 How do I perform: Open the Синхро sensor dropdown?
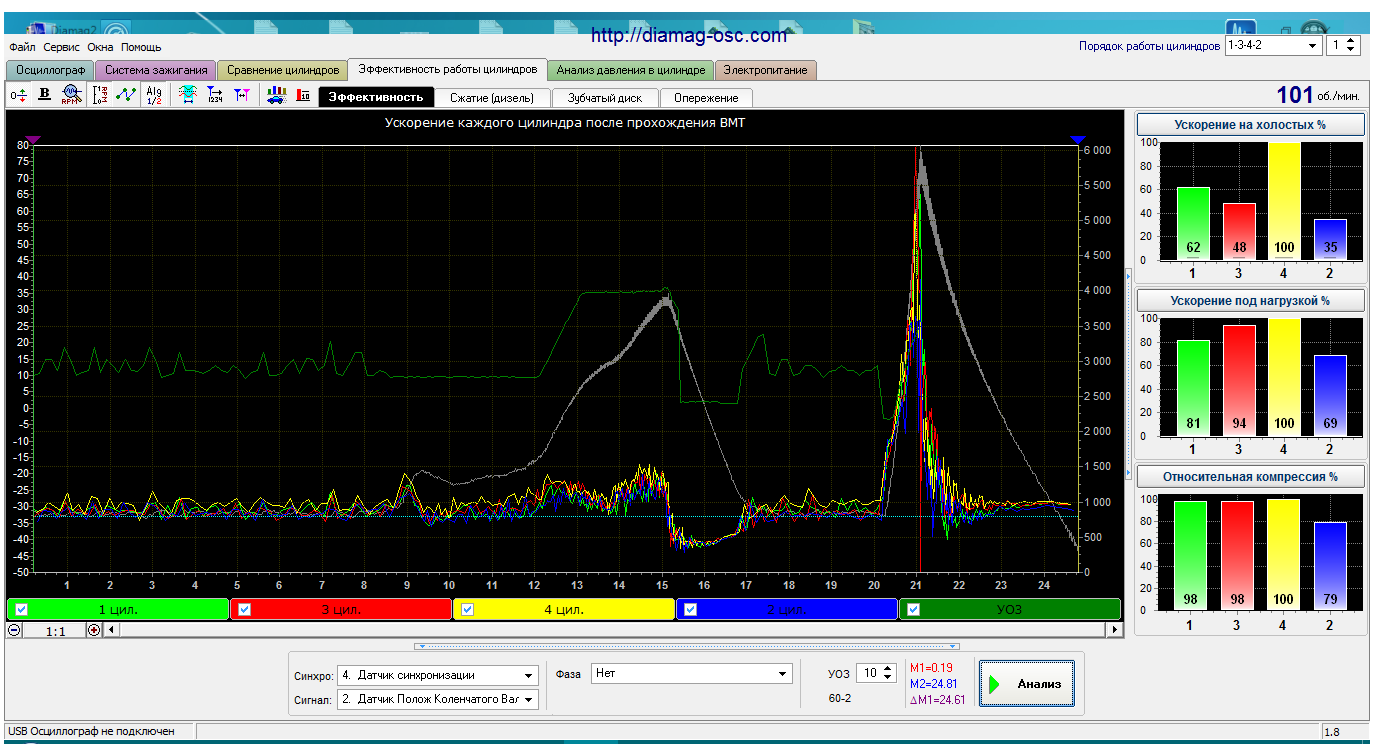pyautogui.click(x=438, y=675)
